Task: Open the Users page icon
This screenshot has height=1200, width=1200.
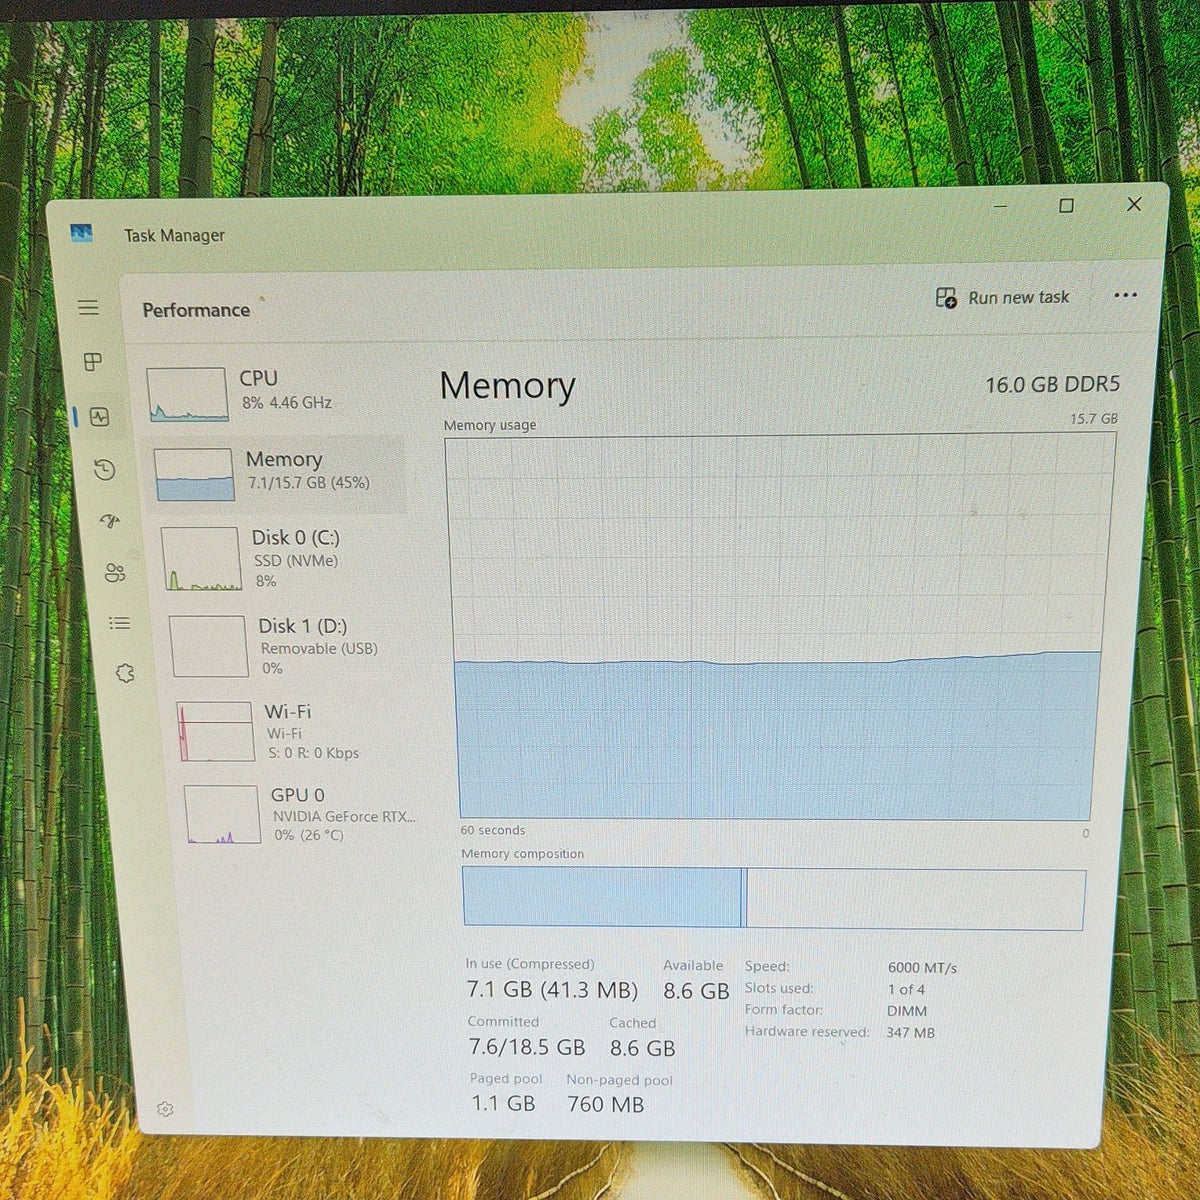Action: [115, 573]
